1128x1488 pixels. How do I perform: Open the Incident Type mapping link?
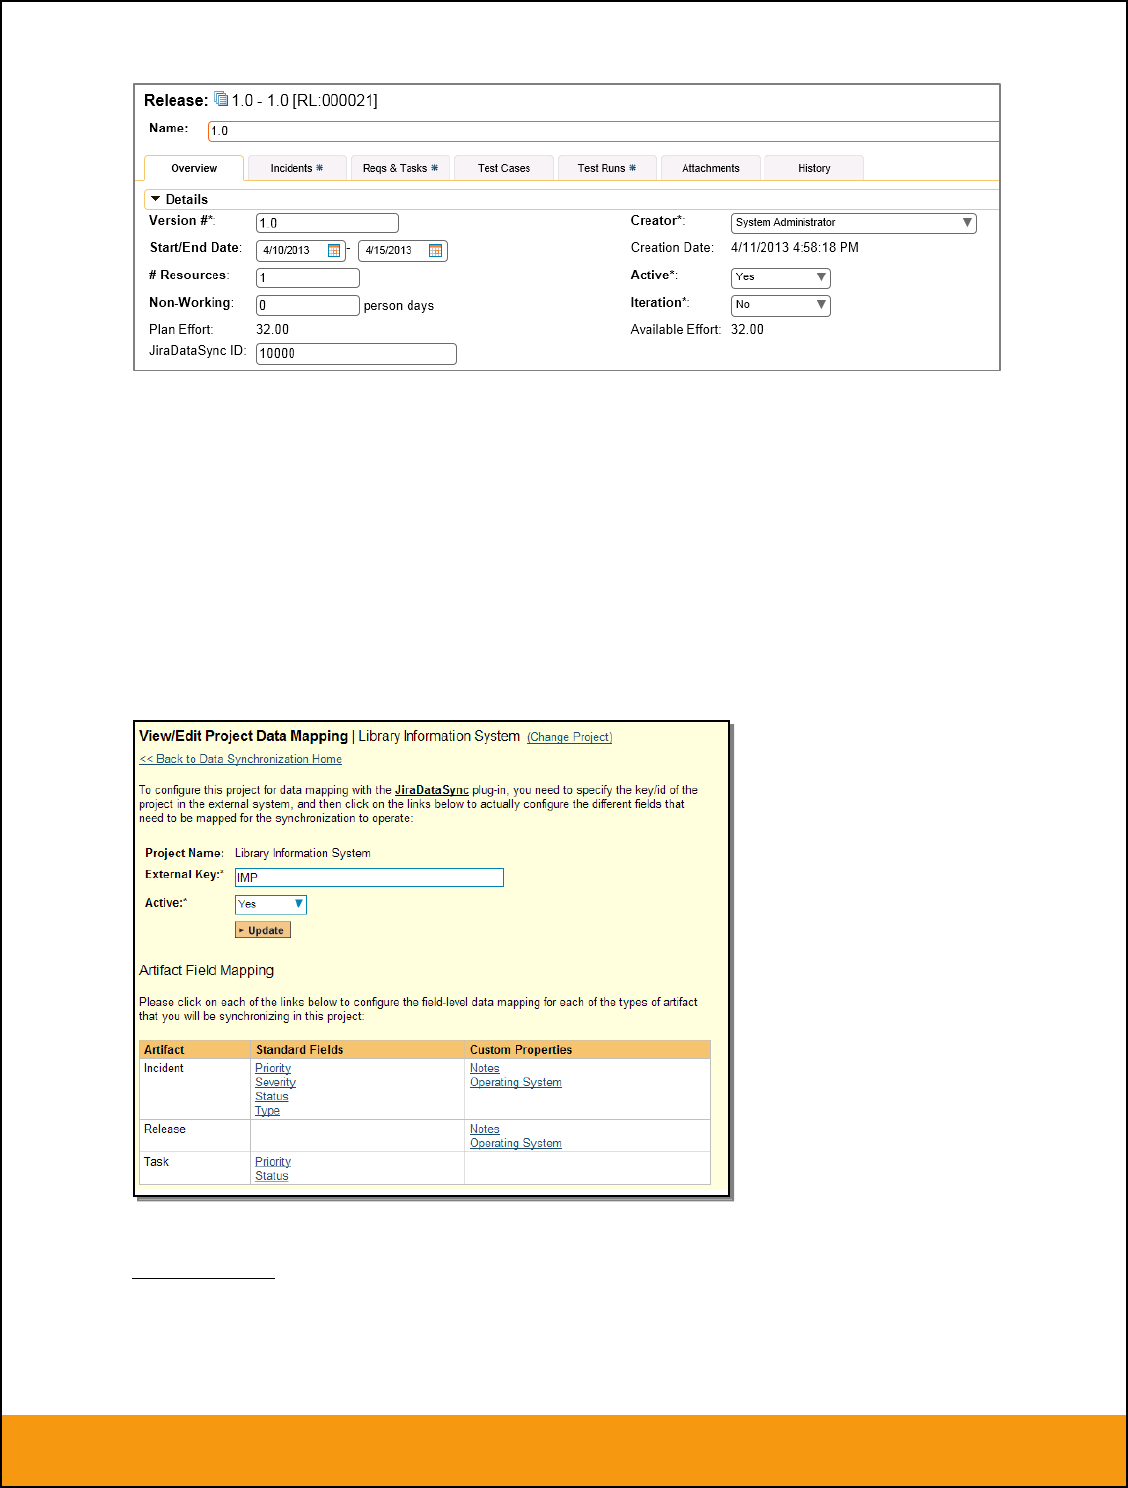267,1110
